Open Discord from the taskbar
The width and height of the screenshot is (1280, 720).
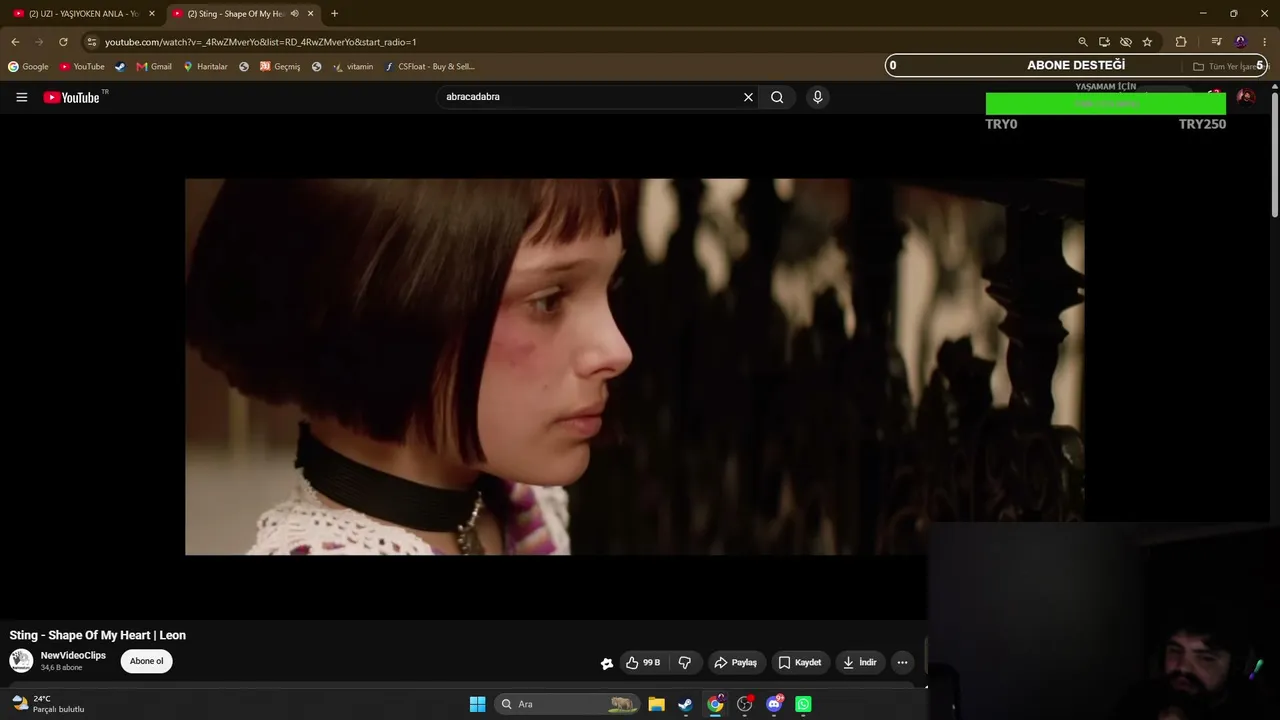click(x=774, y=704)
